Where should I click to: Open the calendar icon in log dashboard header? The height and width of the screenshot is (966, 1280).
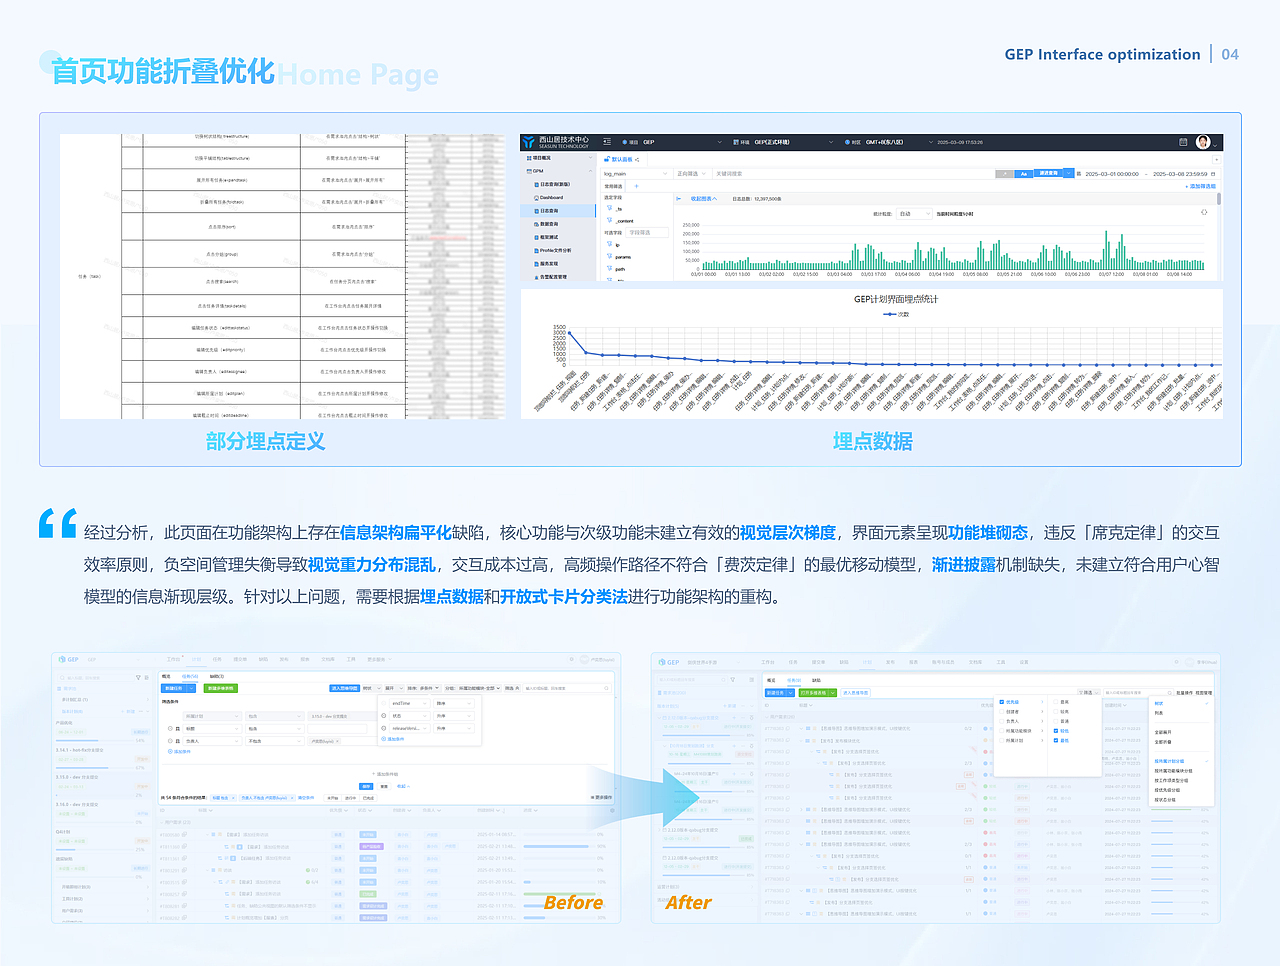[x=1183, y=142]
